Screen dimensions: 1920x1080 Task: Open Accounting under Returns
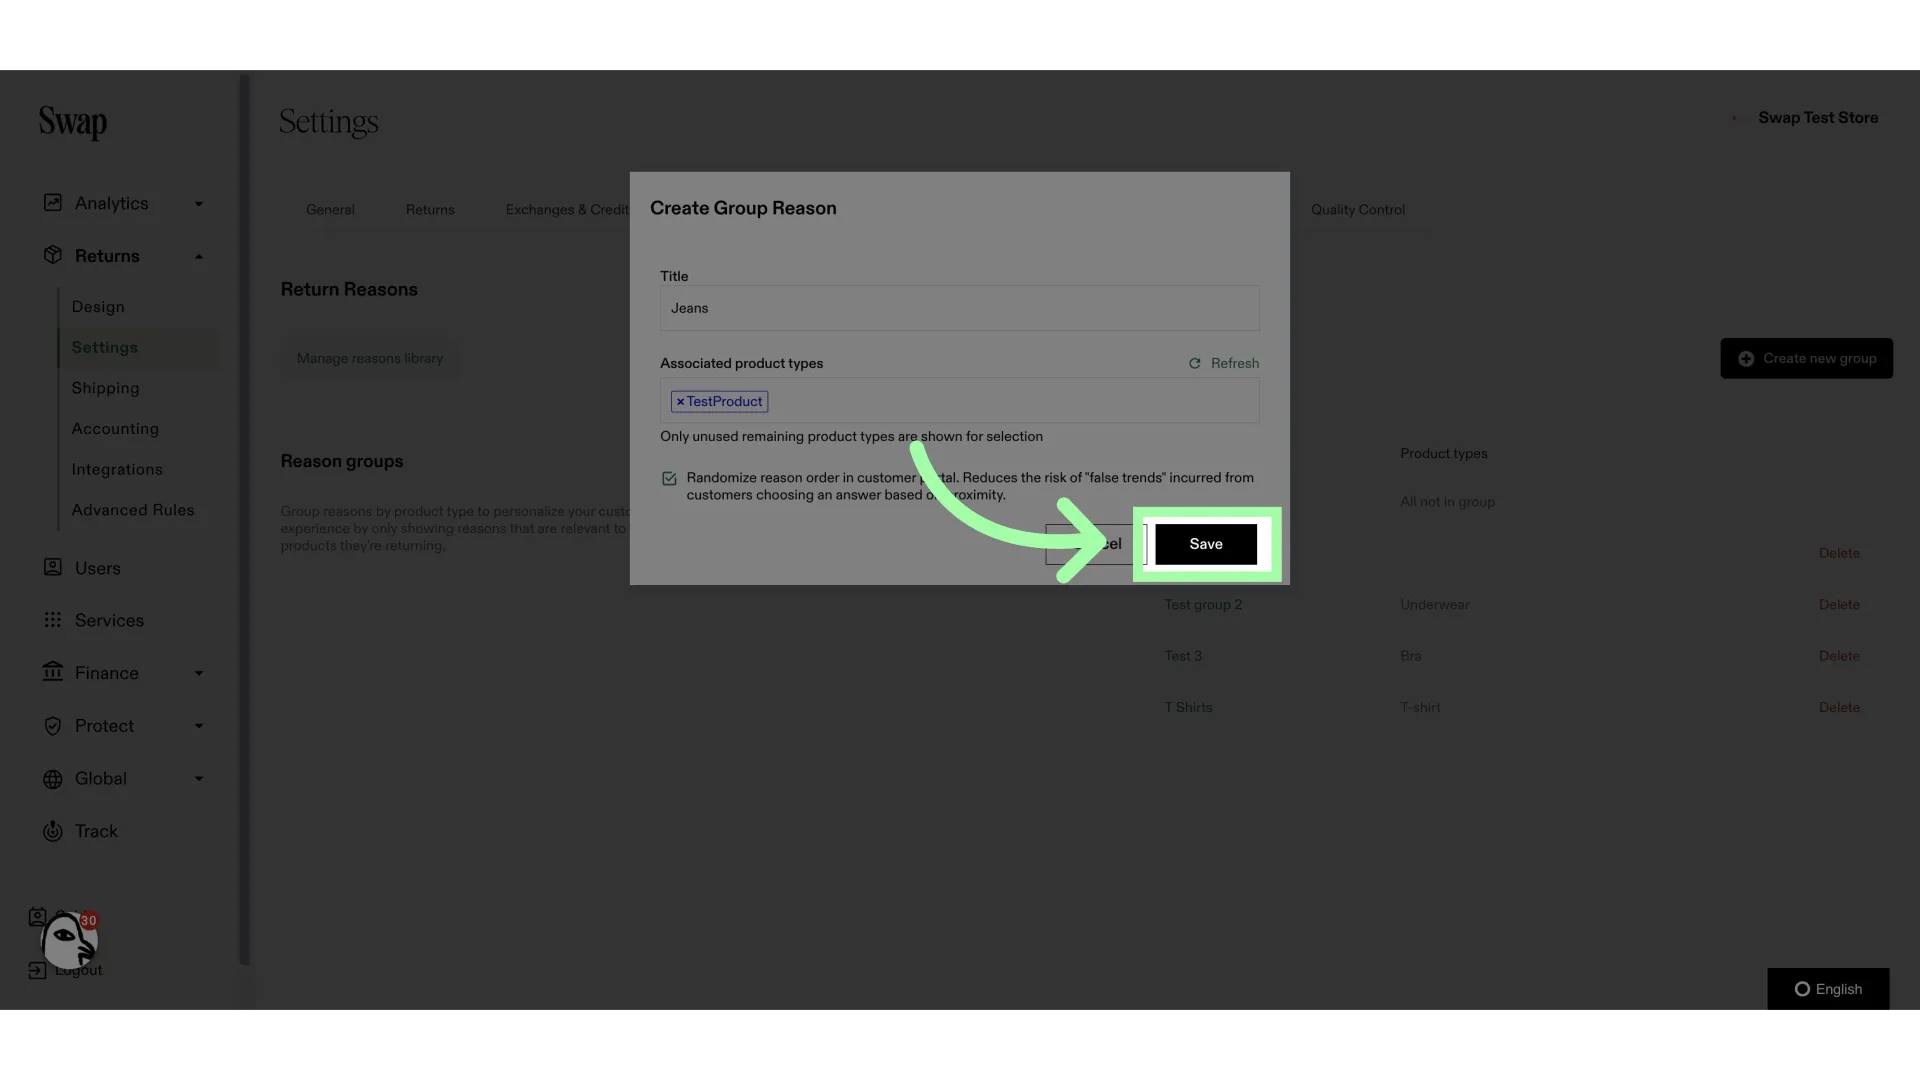(x=115, y=429)
